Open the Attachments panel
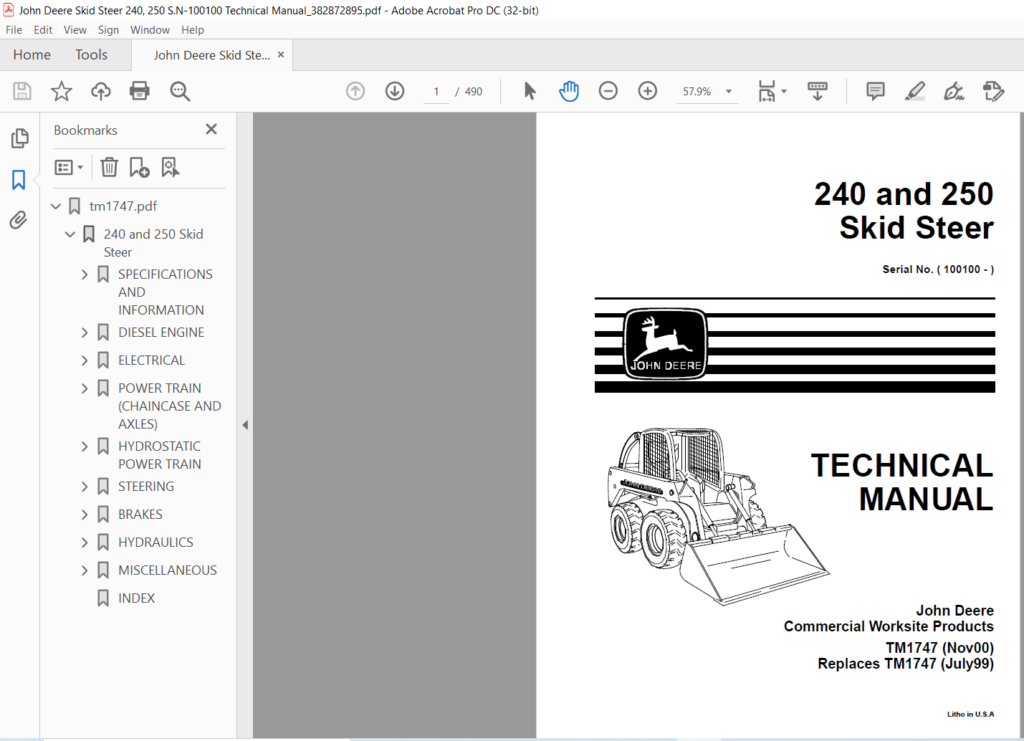The width and height of the screenshot is (1024, 741). (x=19, y=221)
